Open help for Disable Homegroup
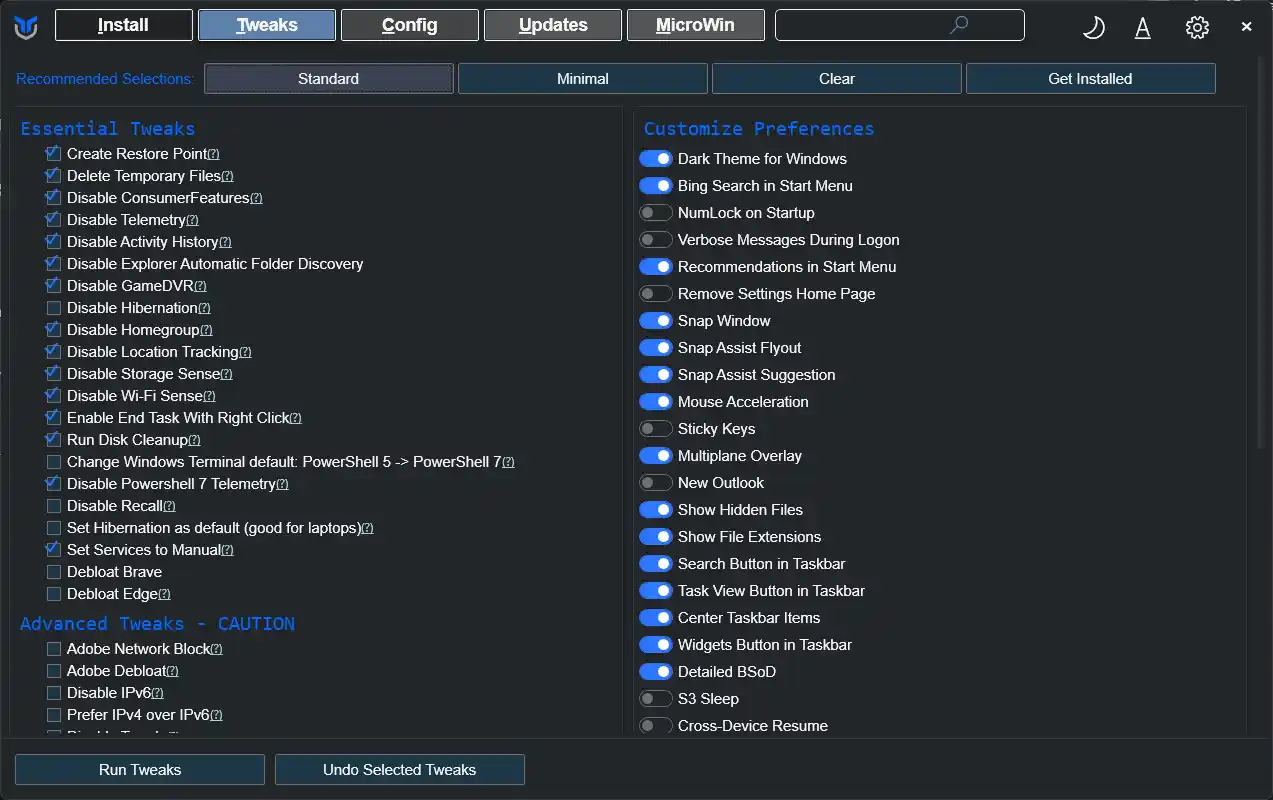Viewport: 1273px width, 800px height. point(206,330)
